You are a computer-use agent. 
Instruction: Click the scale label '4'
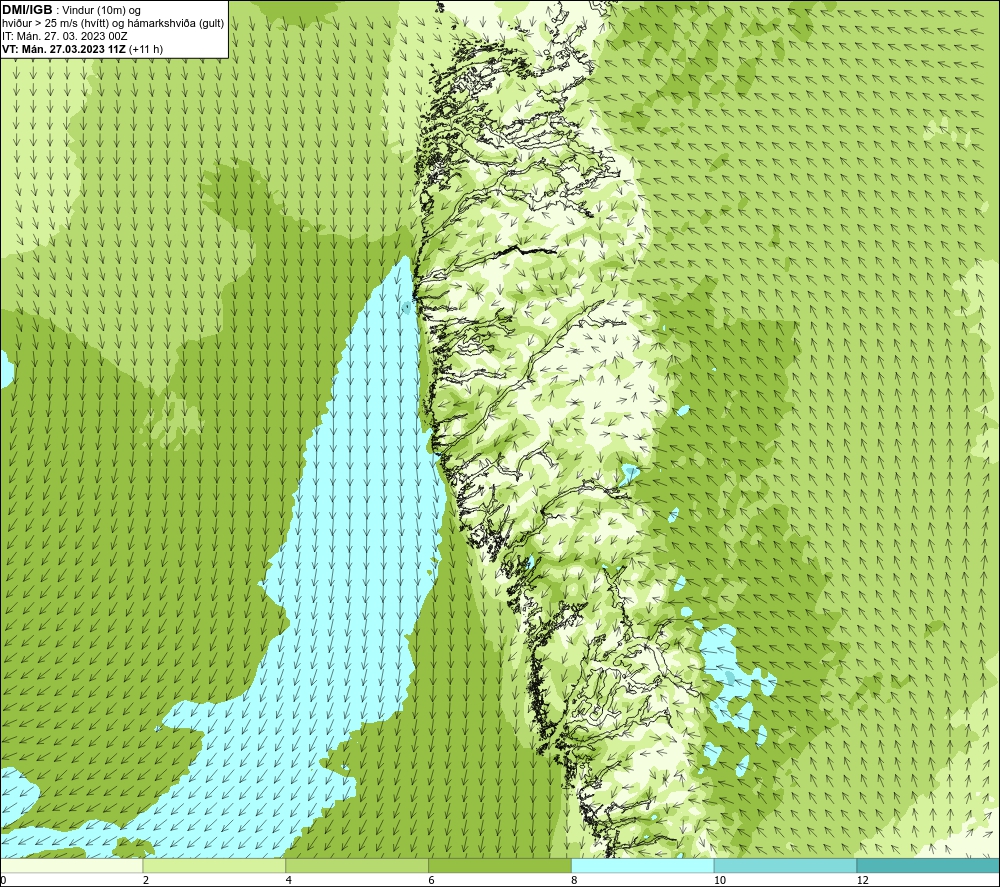click(289, 880)
